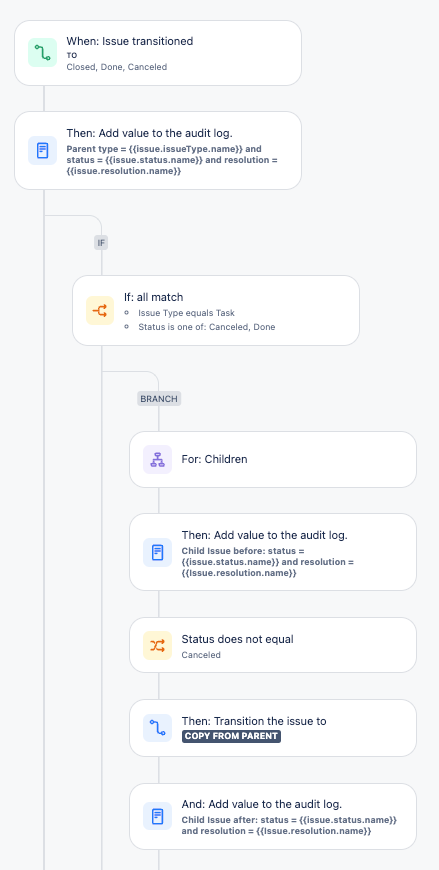The width and height of the screenshot is (439, 870).
Task: Click the blue Transition the issue icon
Action: coord(158,728)
